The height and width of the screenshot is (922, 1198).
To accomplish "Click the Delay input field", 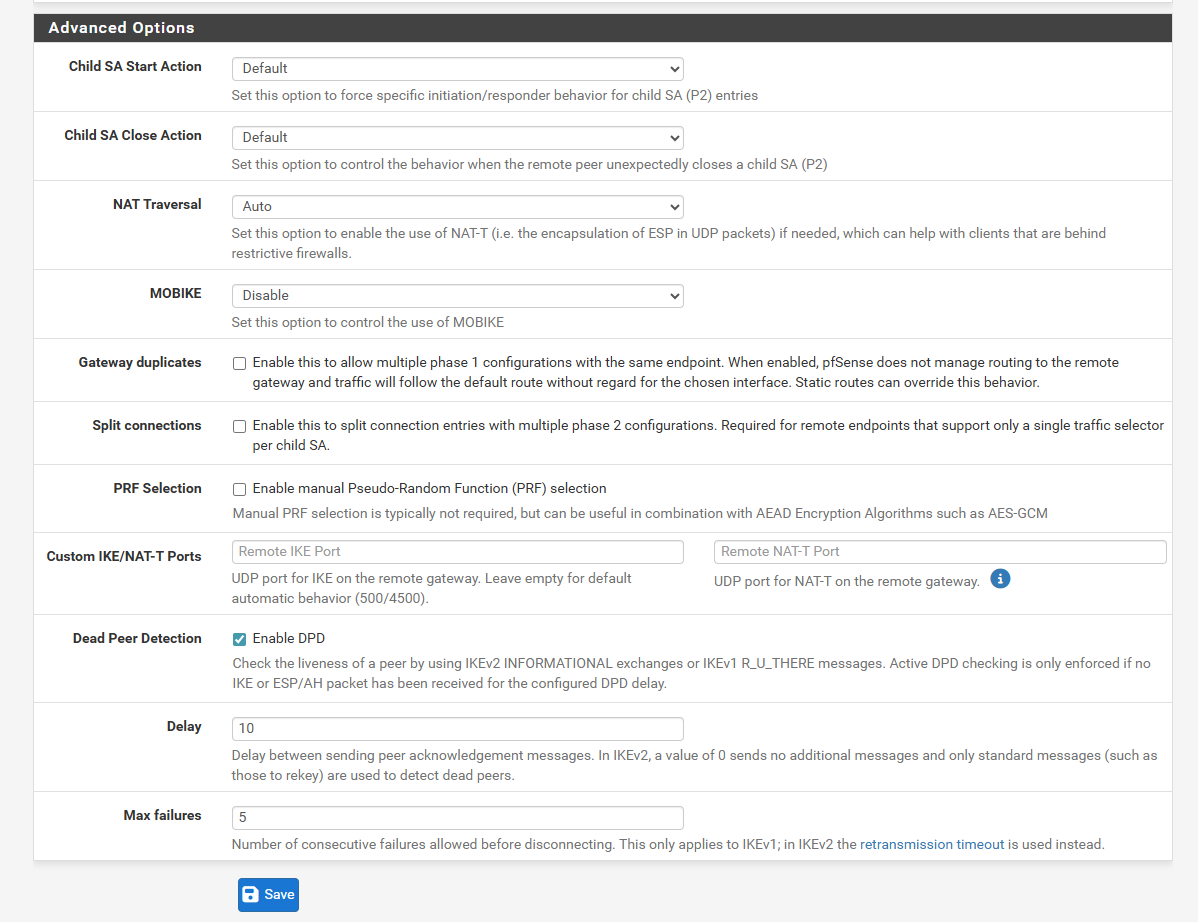I will click(458, 729).
